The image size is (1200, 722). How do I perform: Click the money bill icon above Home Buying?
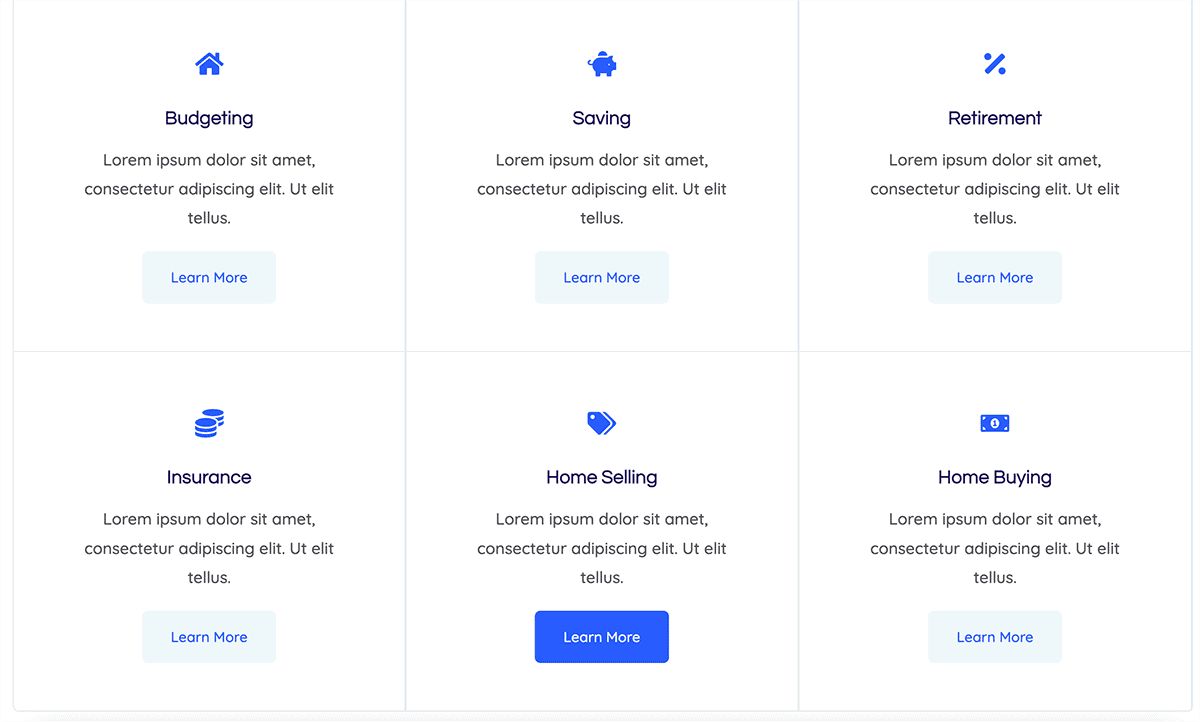tap(995, 423)
